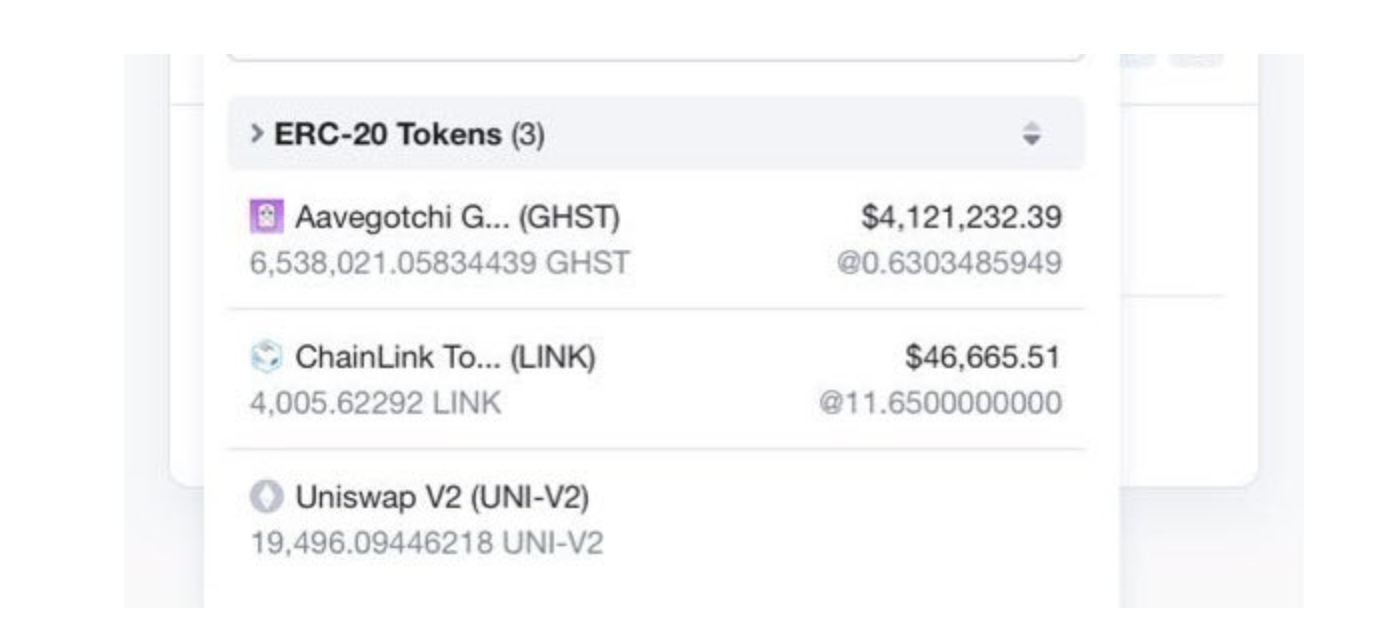The image size is (1390, 628).
Task: Select the 19,496.09446218 UNI-V2 balance
Action: (426, 543)
